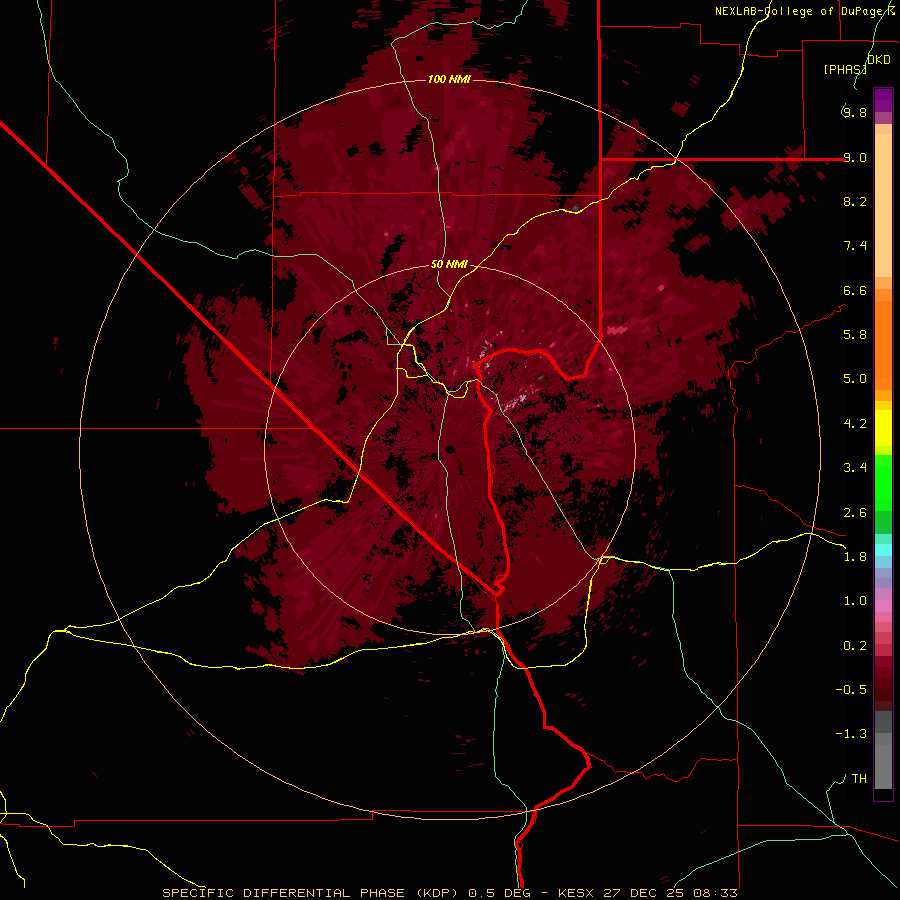Screen dimensions: 900x900
Task: Click the 3.4 value on the scale
Action: click(855, 468)
